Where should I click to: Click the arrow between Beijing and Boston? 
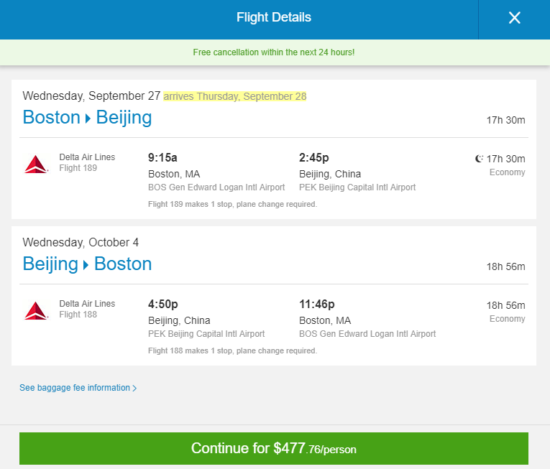tap(86, 265)
